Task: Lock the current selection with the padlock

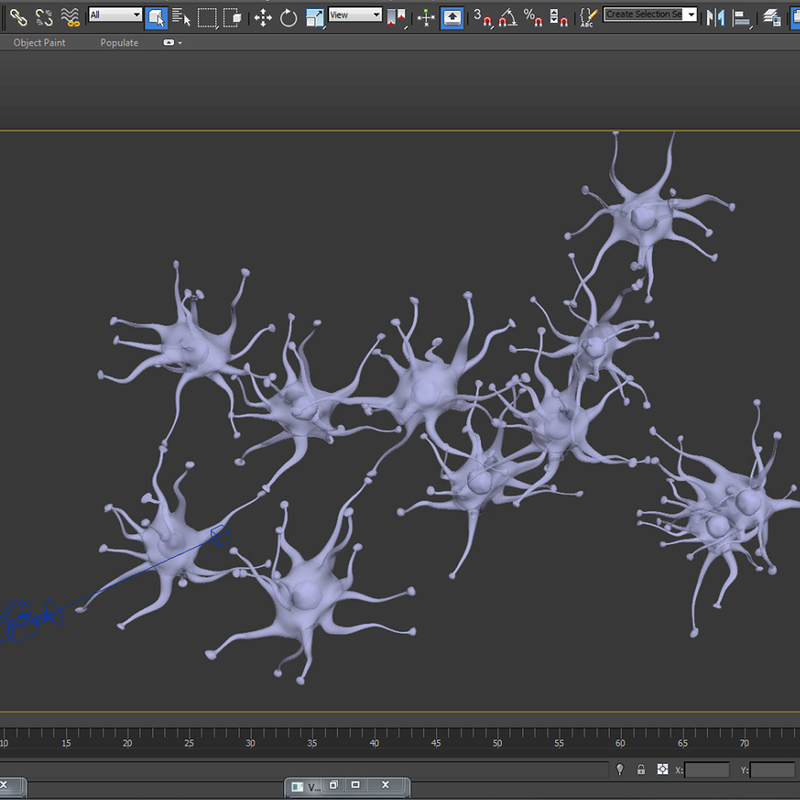Action: pos(641,769)
